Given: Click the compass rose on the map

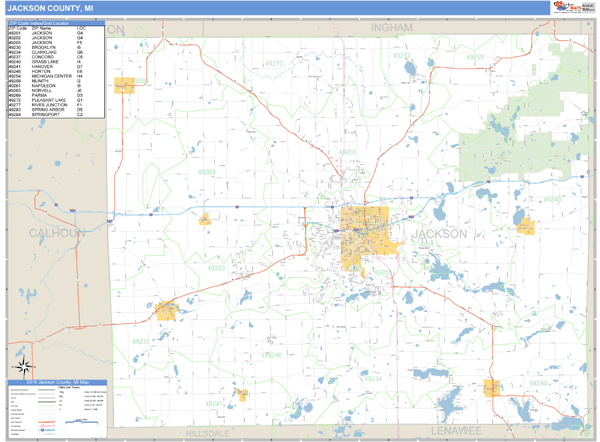Looking at the screenshot, I should pyautogui.click(x=20, y=365).
